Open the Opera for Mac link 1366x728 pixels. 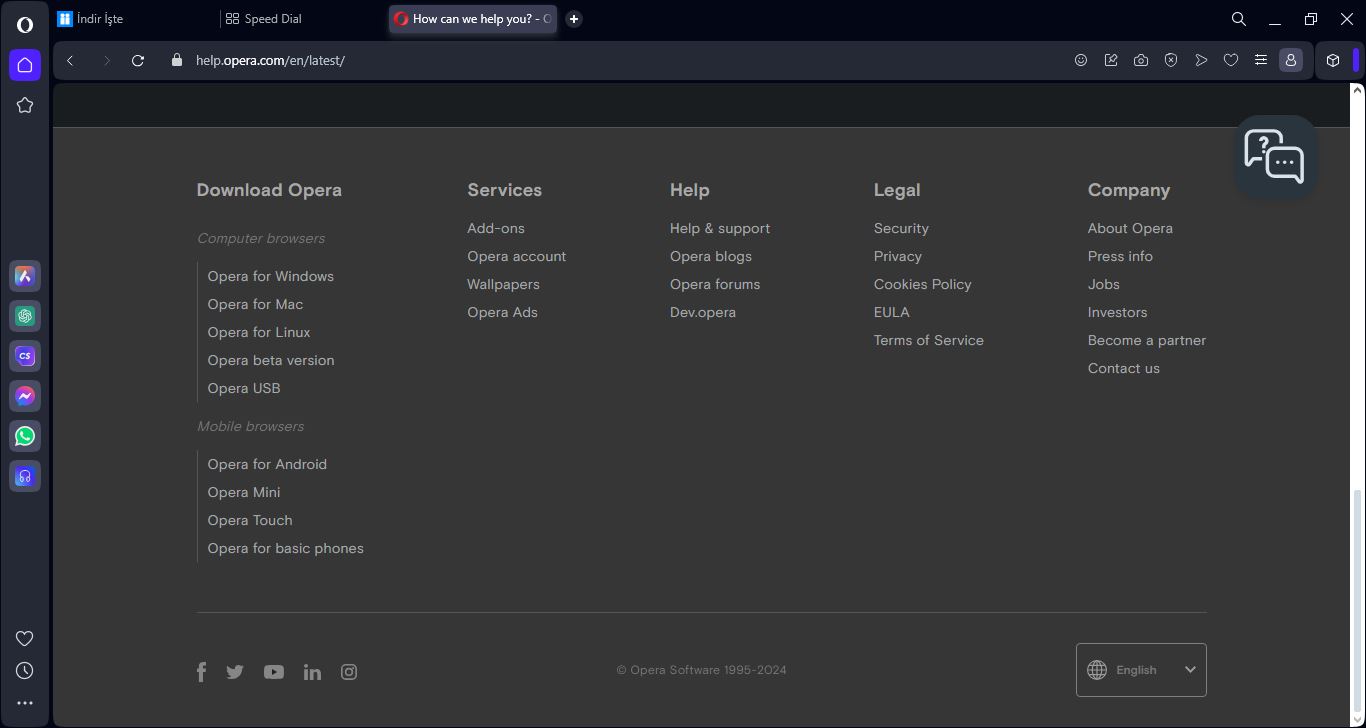click(x=255, y=304)
